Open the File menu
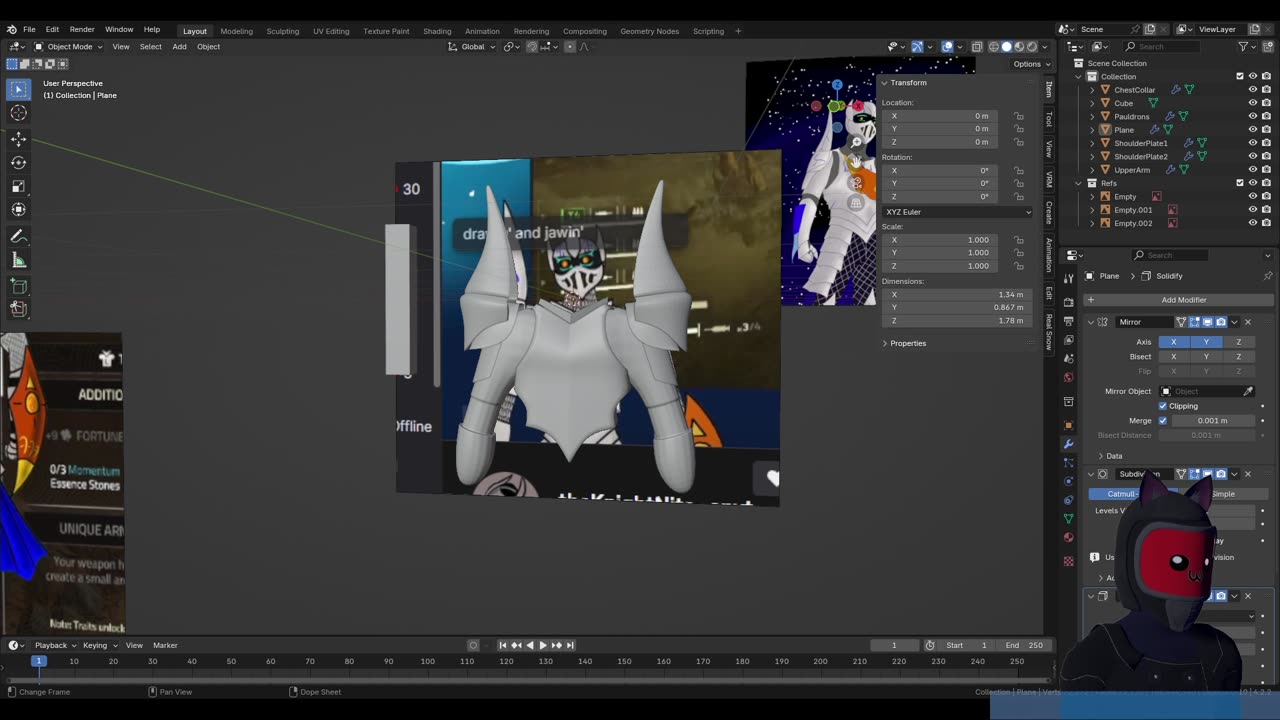This screenshot has height=720, width=1280. (29, 30)
